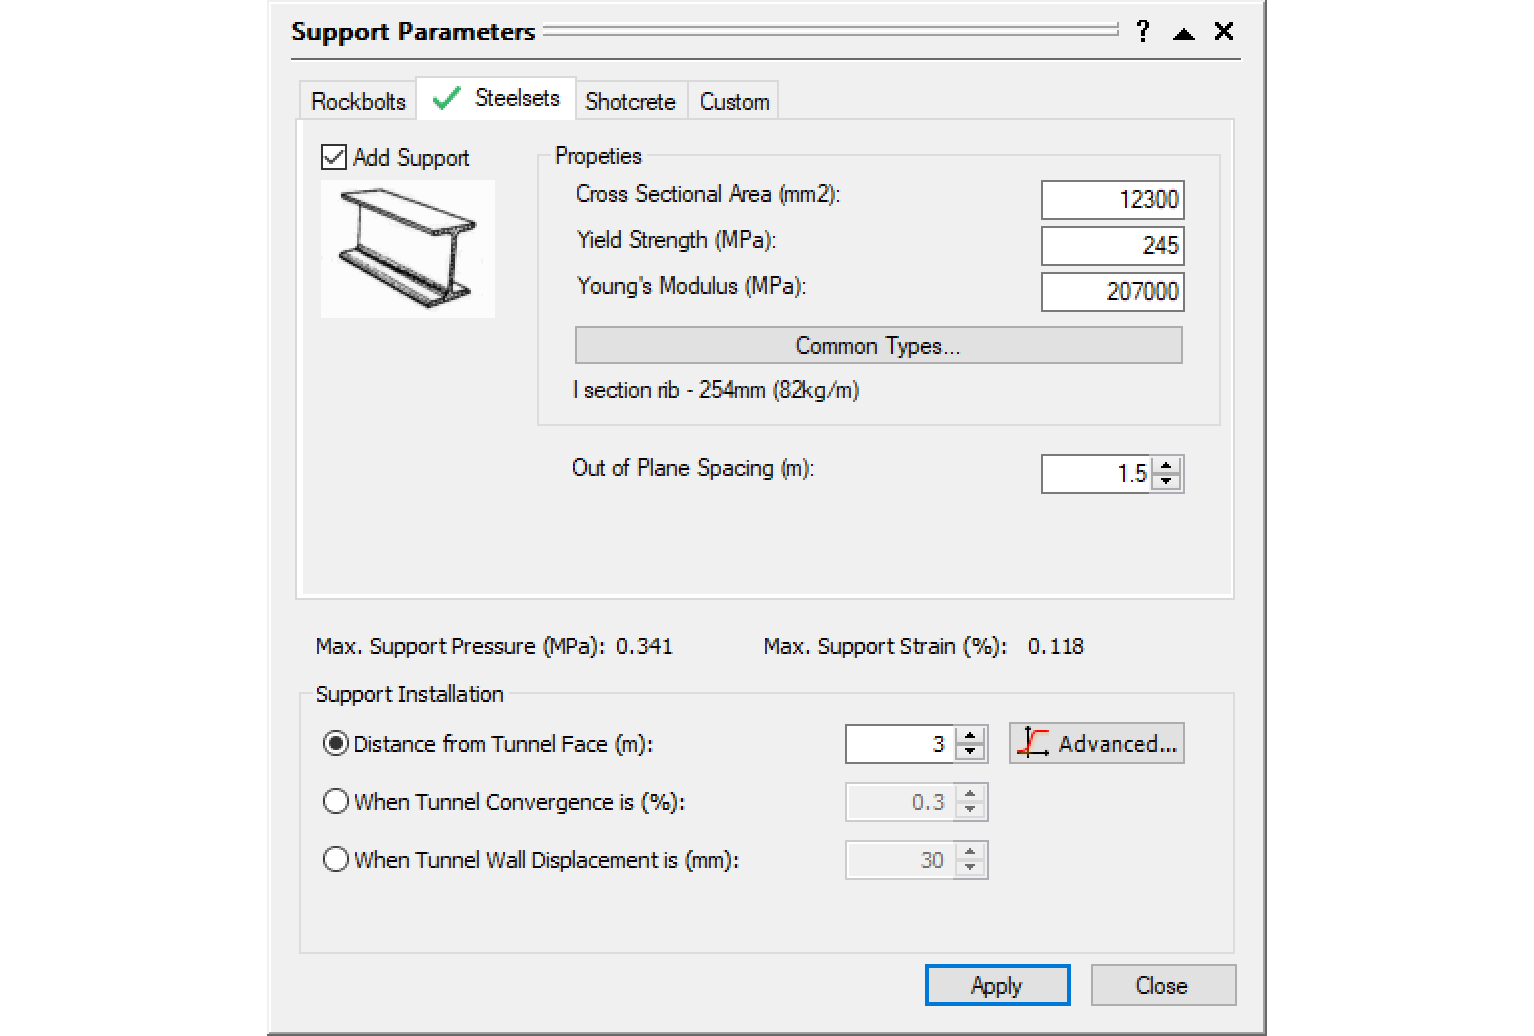The image size is (1534, 1036).
Task: Click the help question mark icon
Action: point(1143,32)
